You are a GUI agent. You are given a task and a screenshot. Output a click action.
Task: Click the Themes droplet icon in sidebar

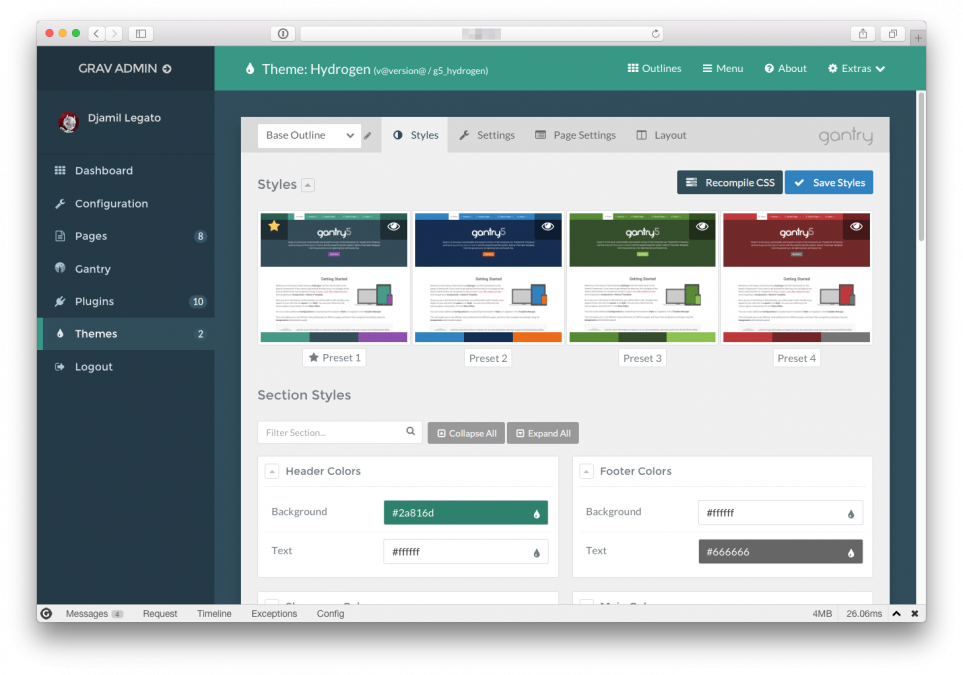60,334
